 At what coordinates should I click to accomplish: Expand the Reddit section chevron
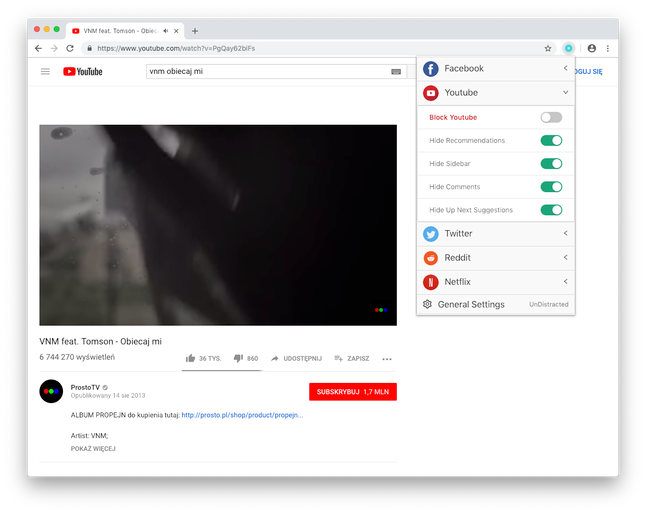tap(566, 258)
